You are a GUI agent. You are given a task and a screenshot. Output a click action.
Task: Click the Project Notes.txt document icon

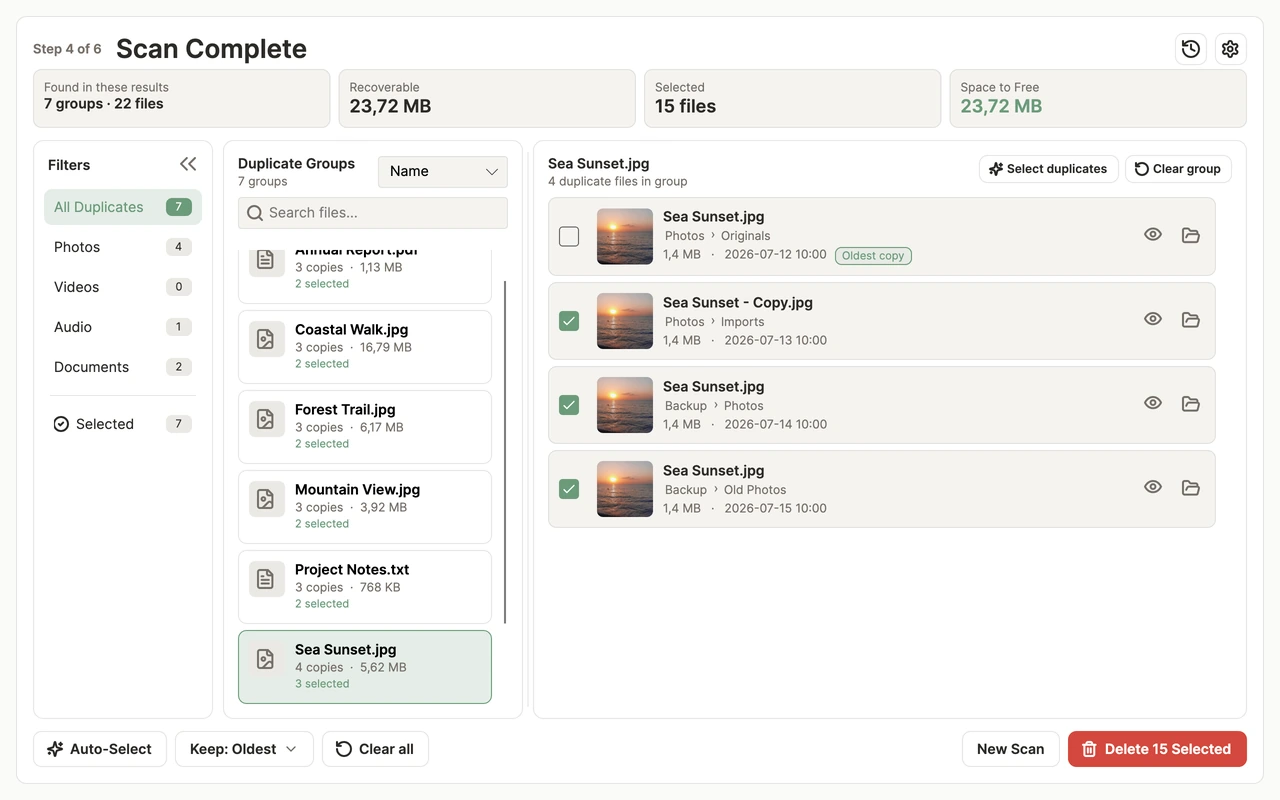(266, 579)
